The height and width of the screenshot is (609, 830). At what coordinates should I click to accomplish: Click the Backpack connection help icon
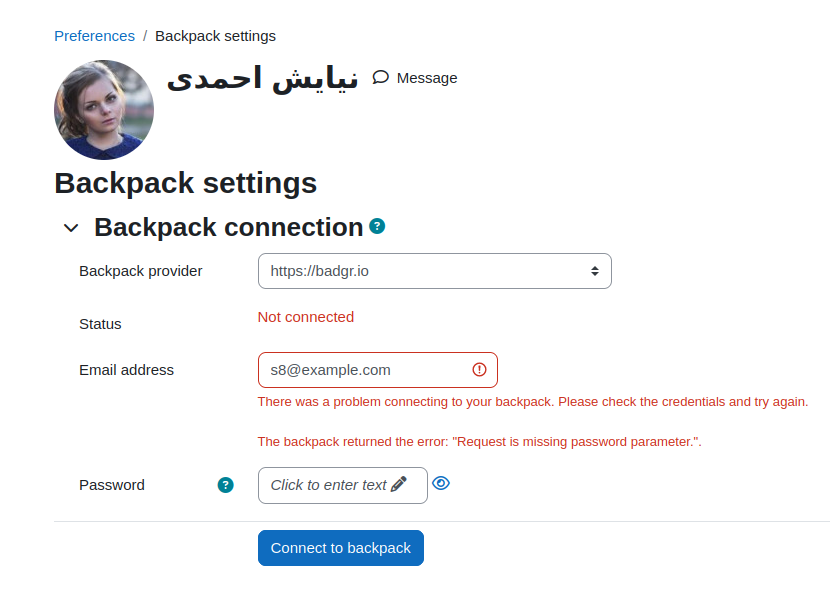pos(377,226)
